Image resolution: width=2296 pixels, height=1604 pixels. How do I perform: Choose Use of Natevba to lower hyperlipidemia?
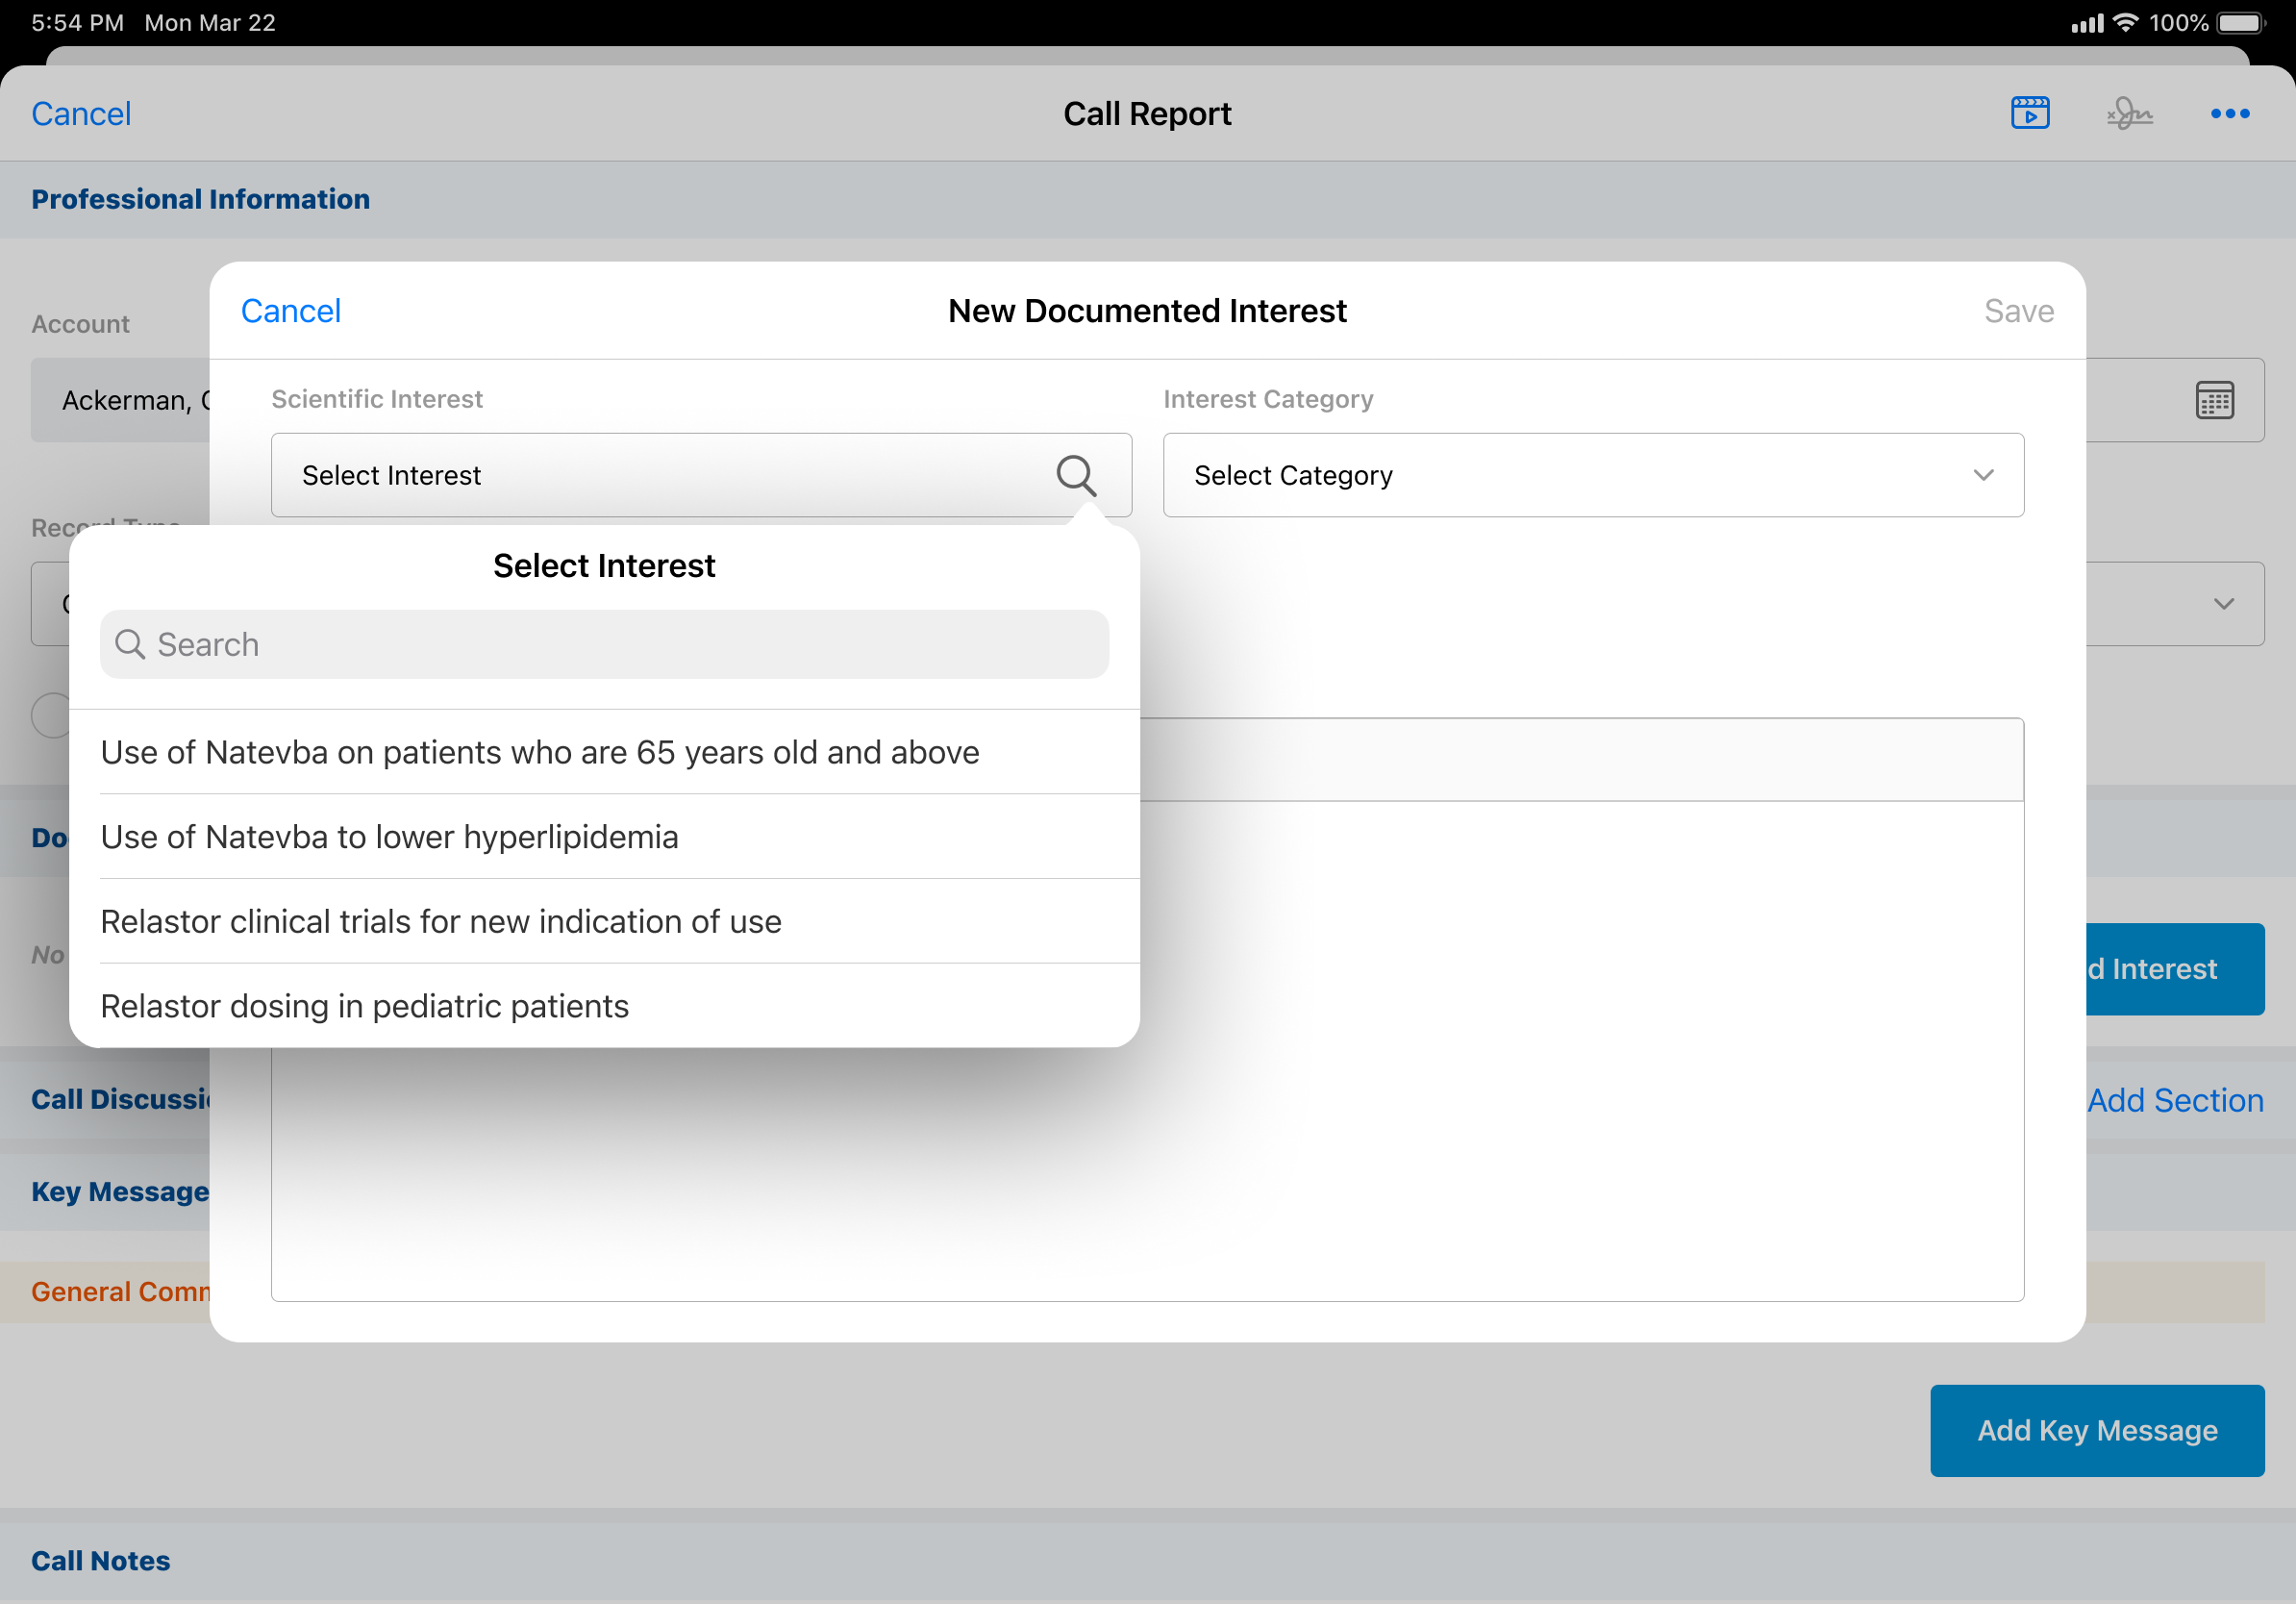click(x=390, y=837)
